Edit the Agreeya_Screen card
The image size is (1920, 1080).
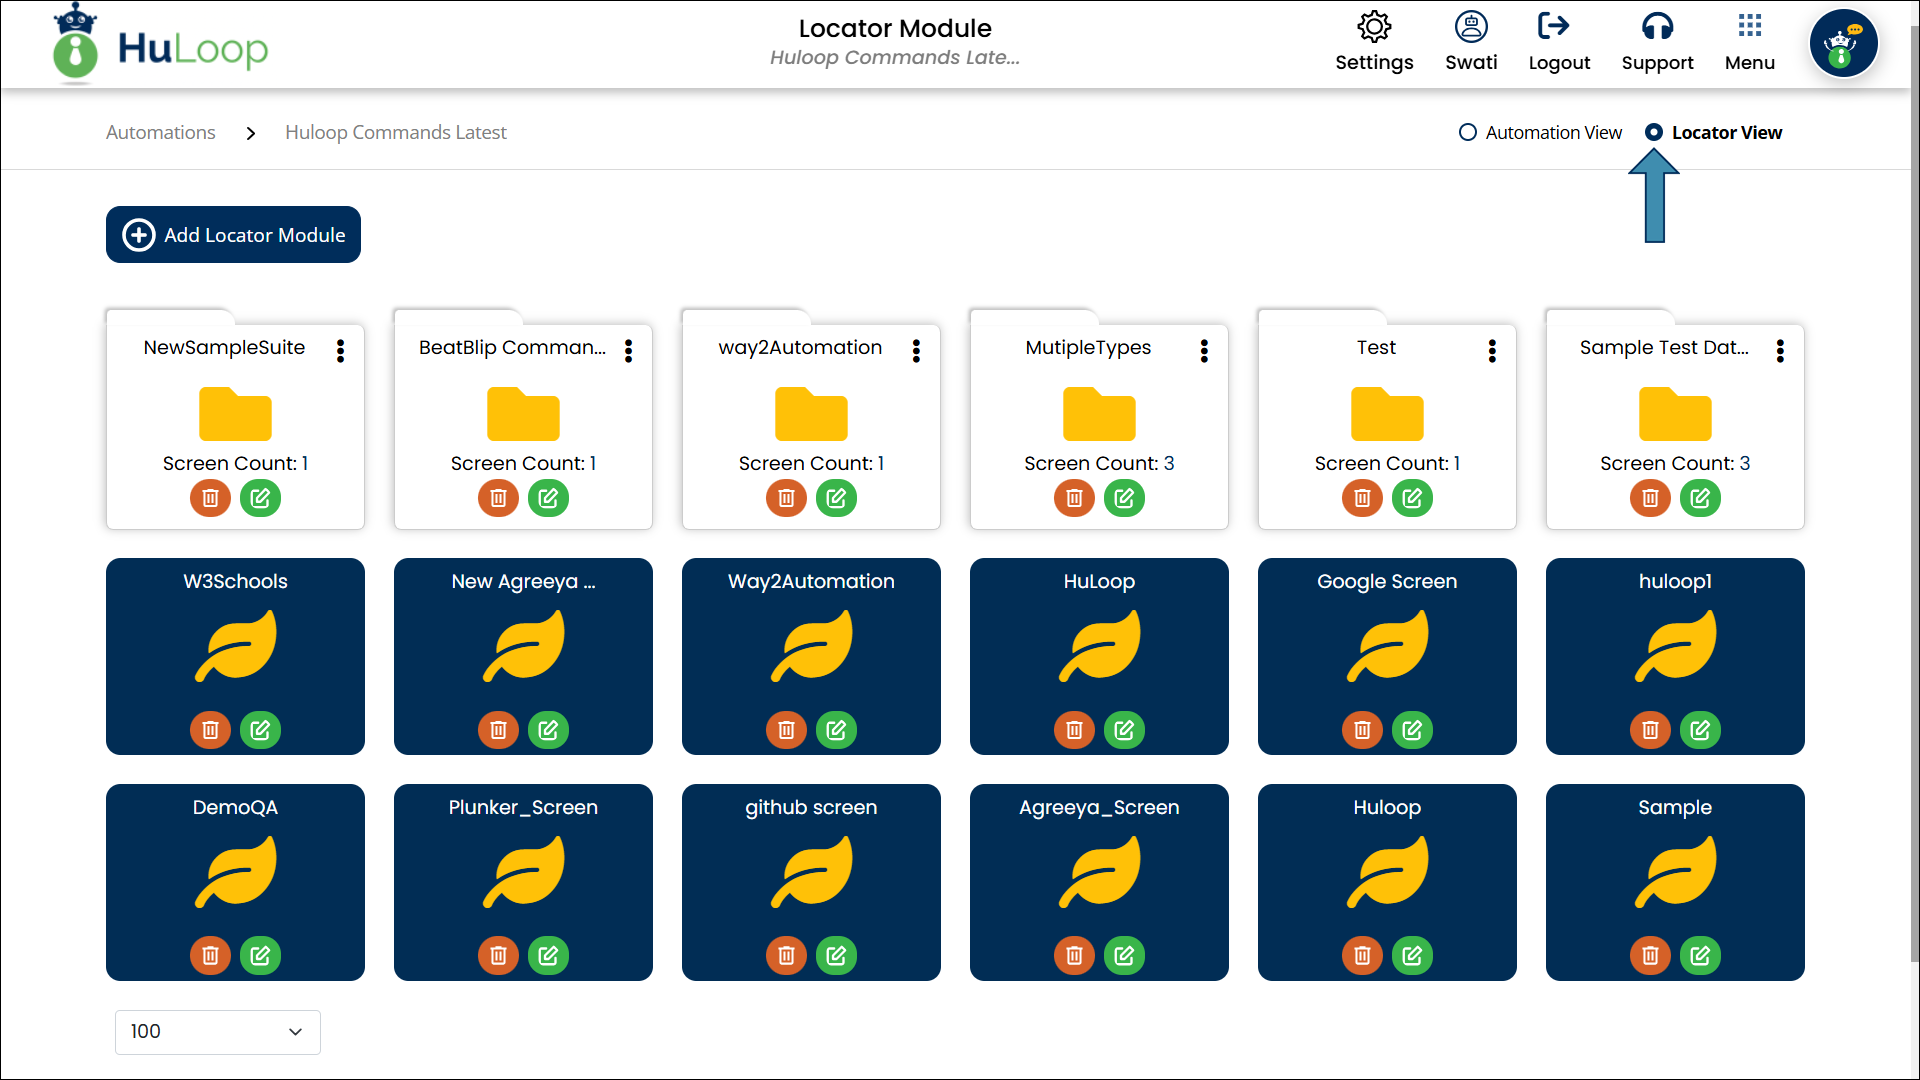click(1124, 956)
